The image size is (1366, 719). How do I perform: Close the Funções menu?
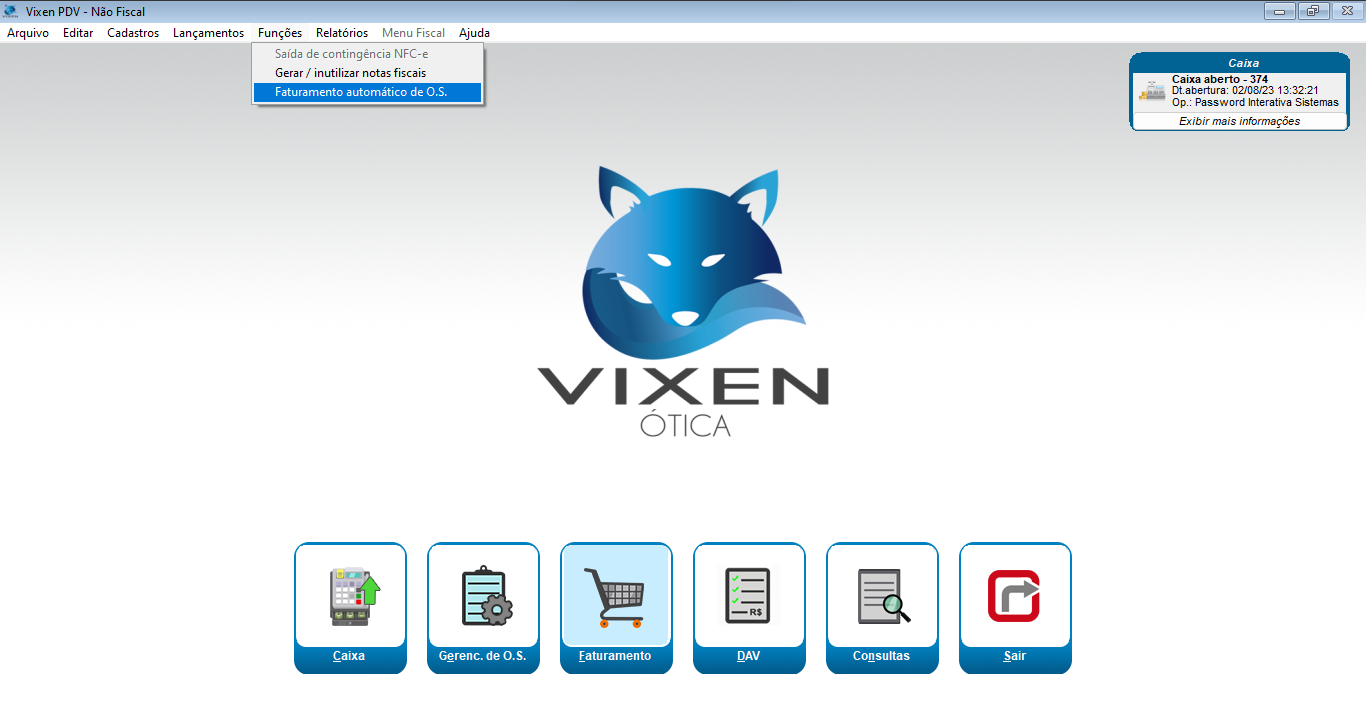pyautogui.click(x=280, y=33)
